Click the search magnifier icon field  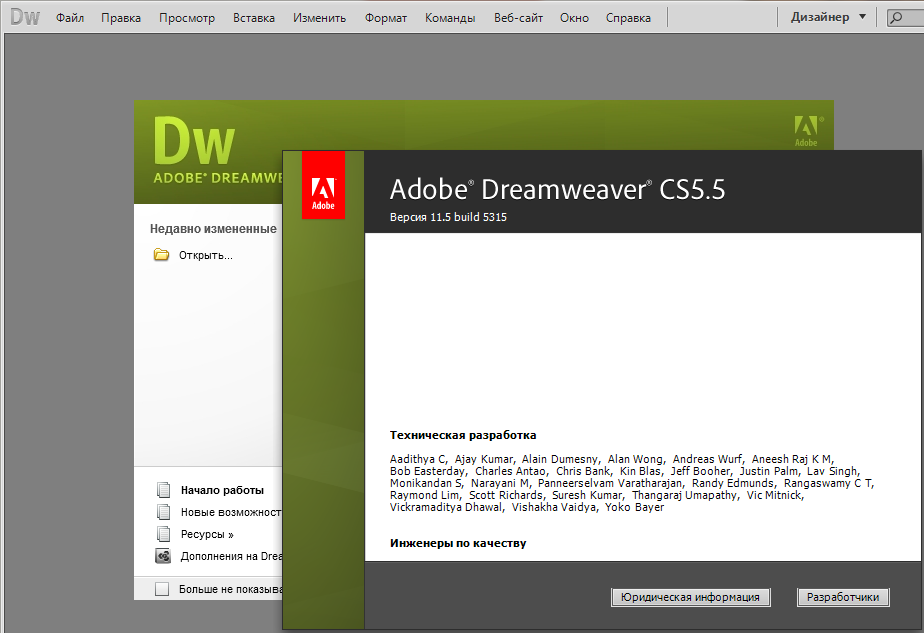(x=905, y=18)
